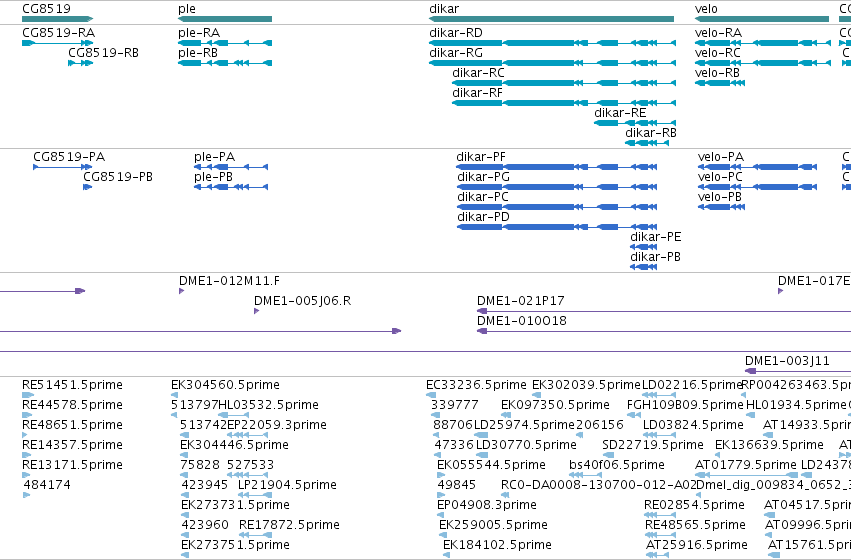
Task: Click velo-RA transcript glyph
Action: [x=763, y=43]
